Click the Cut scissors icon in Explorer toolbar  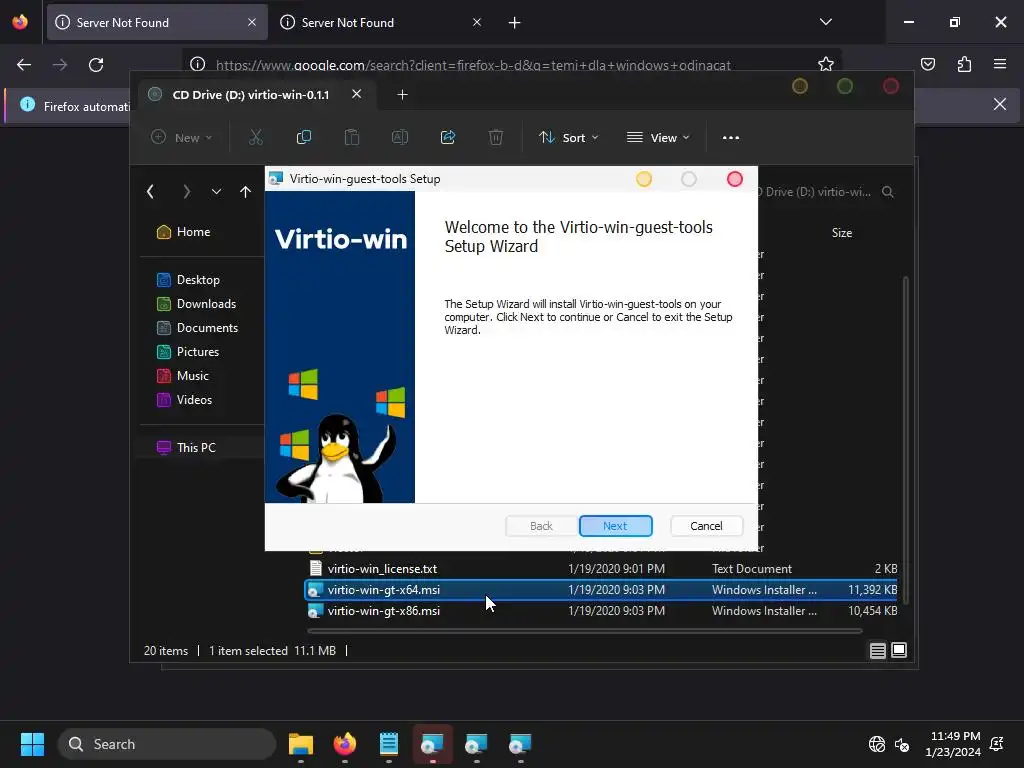tap(255, 137)
